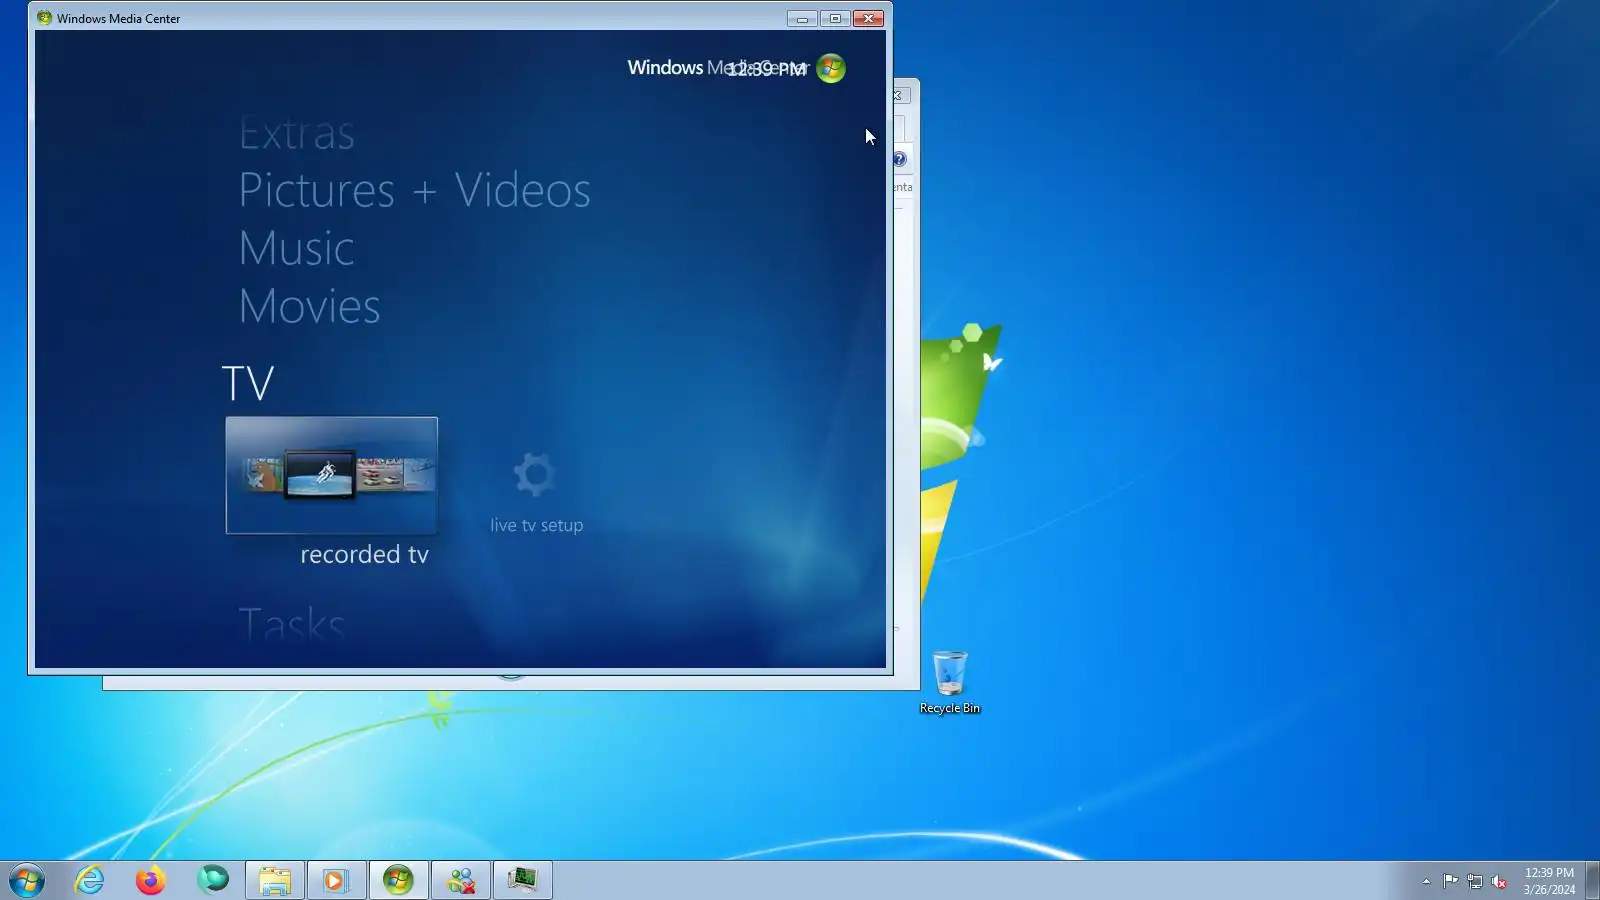Open the Windows Start menu orb
1600x900 pixels.
tap(27, 880)
